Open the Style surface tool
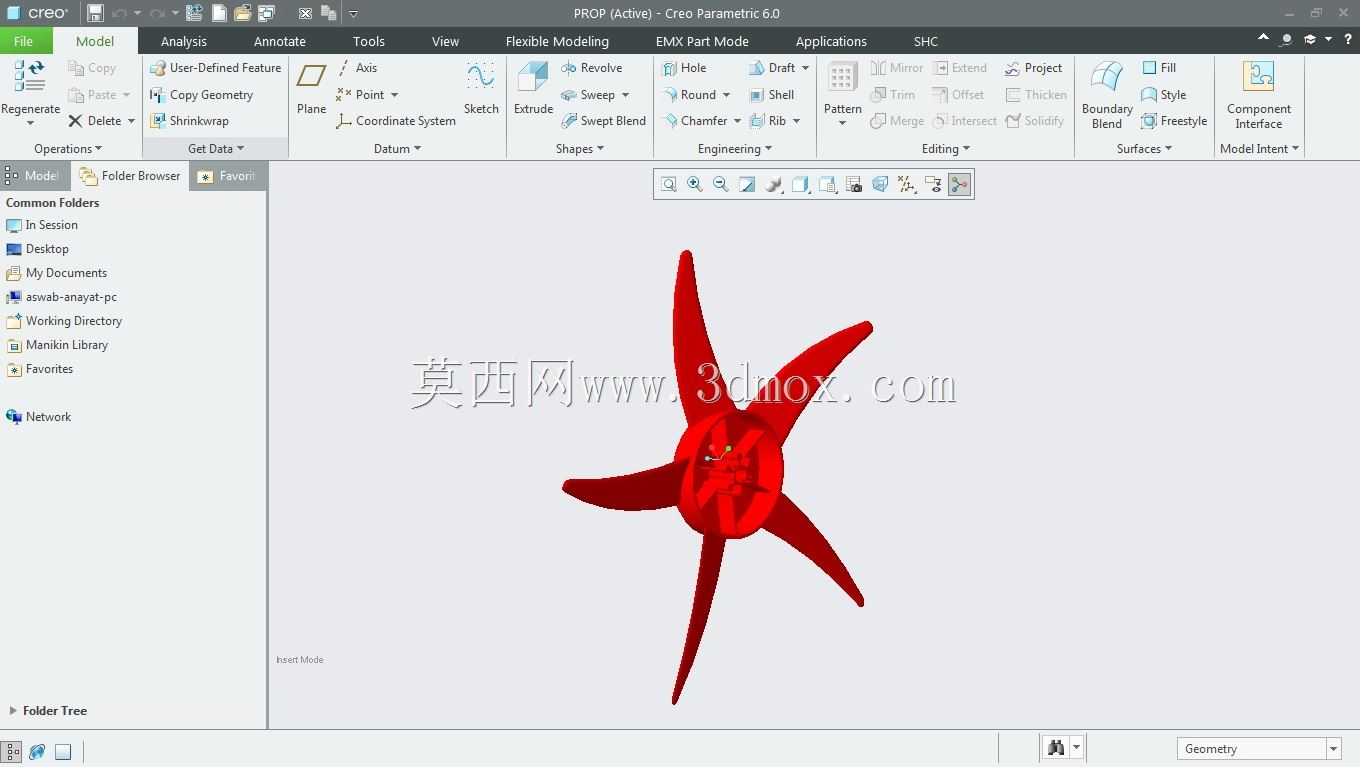The image size is (1366, 768). click(1164, 95)
